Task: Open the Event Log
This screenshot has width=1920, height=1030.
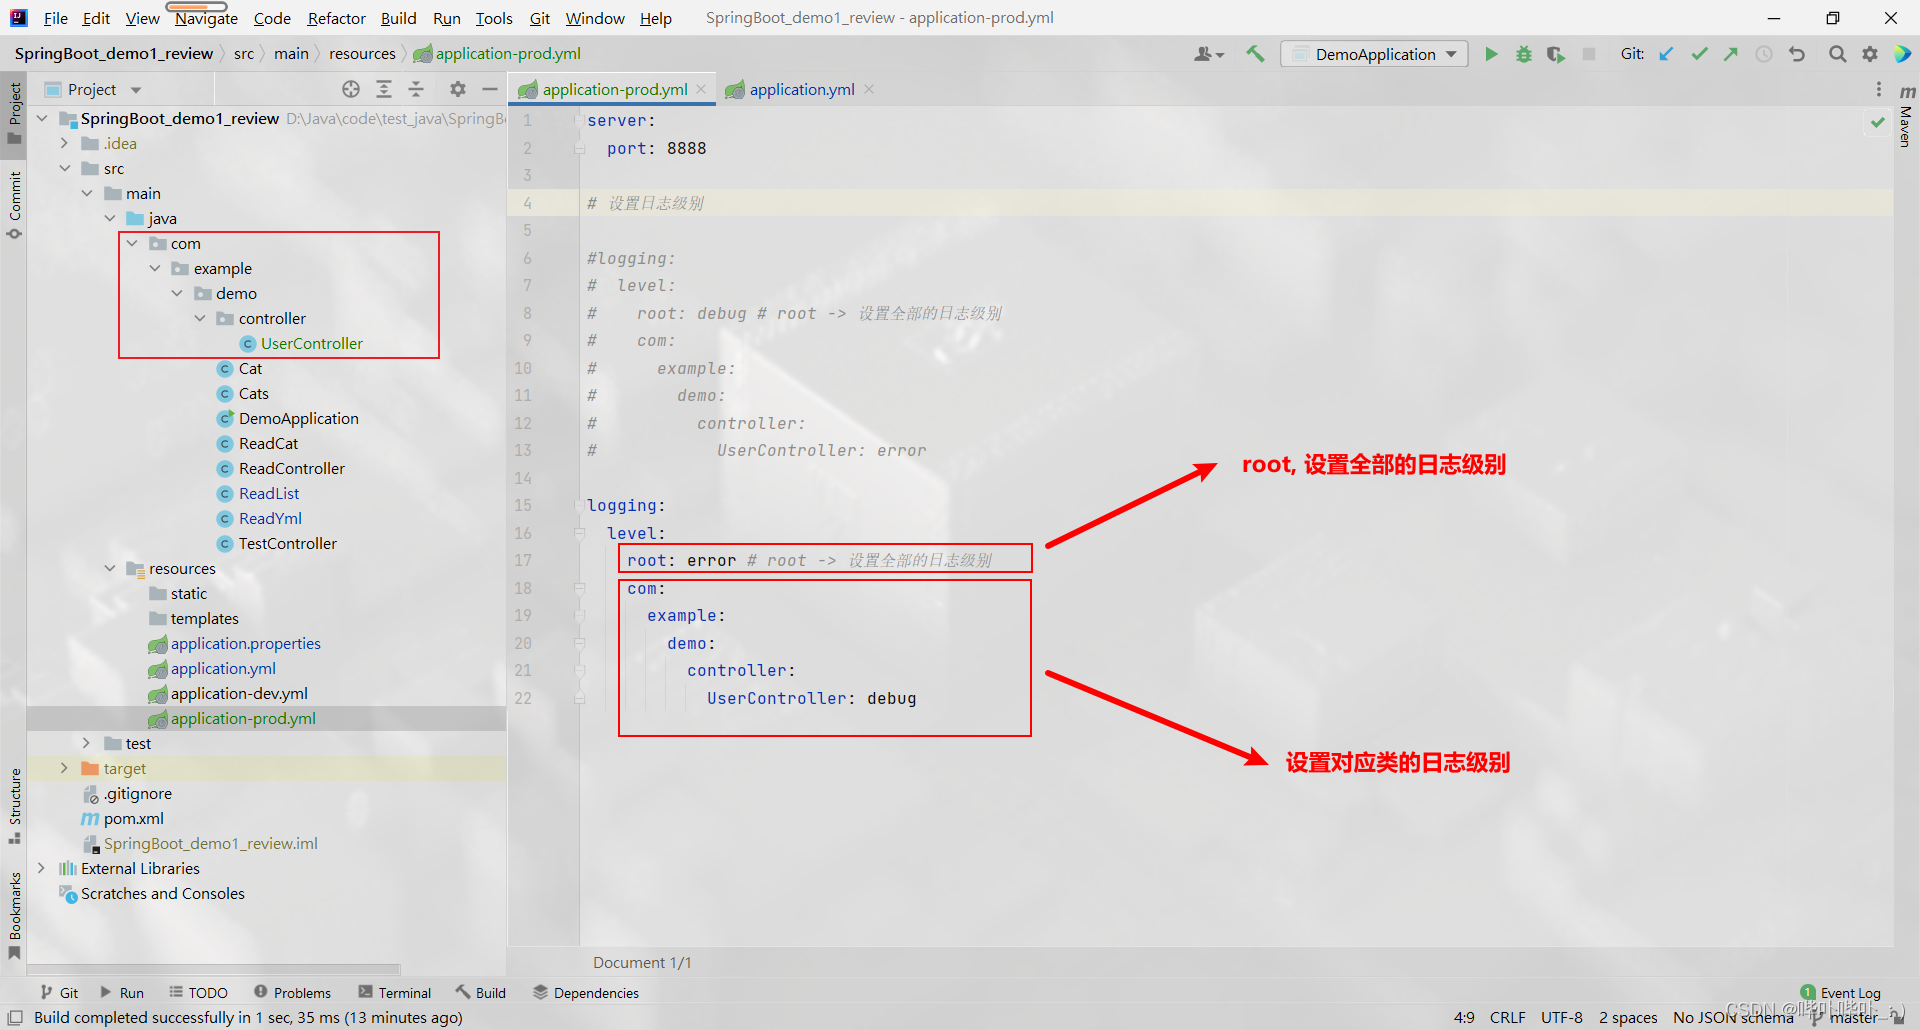Action: [1840, 993]
